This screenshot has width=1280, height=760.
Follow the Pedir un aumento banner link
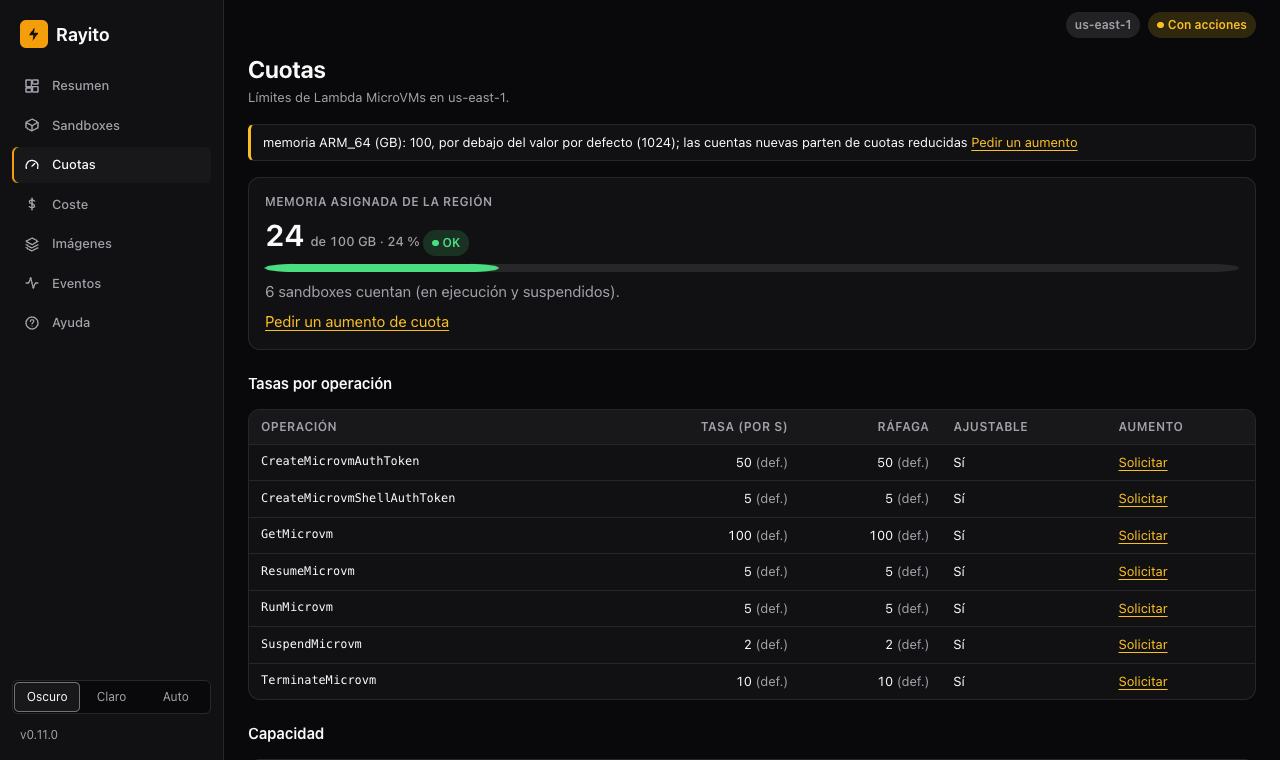tap(1024, 143)
